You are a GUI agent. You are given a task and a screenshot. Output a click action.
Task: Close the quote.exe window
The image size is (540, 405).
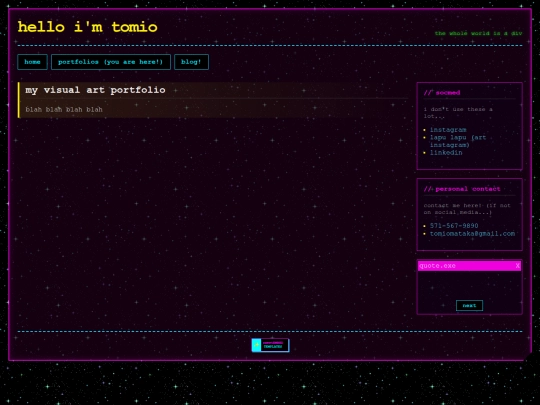pyautogui.click(x=517, y=266)
